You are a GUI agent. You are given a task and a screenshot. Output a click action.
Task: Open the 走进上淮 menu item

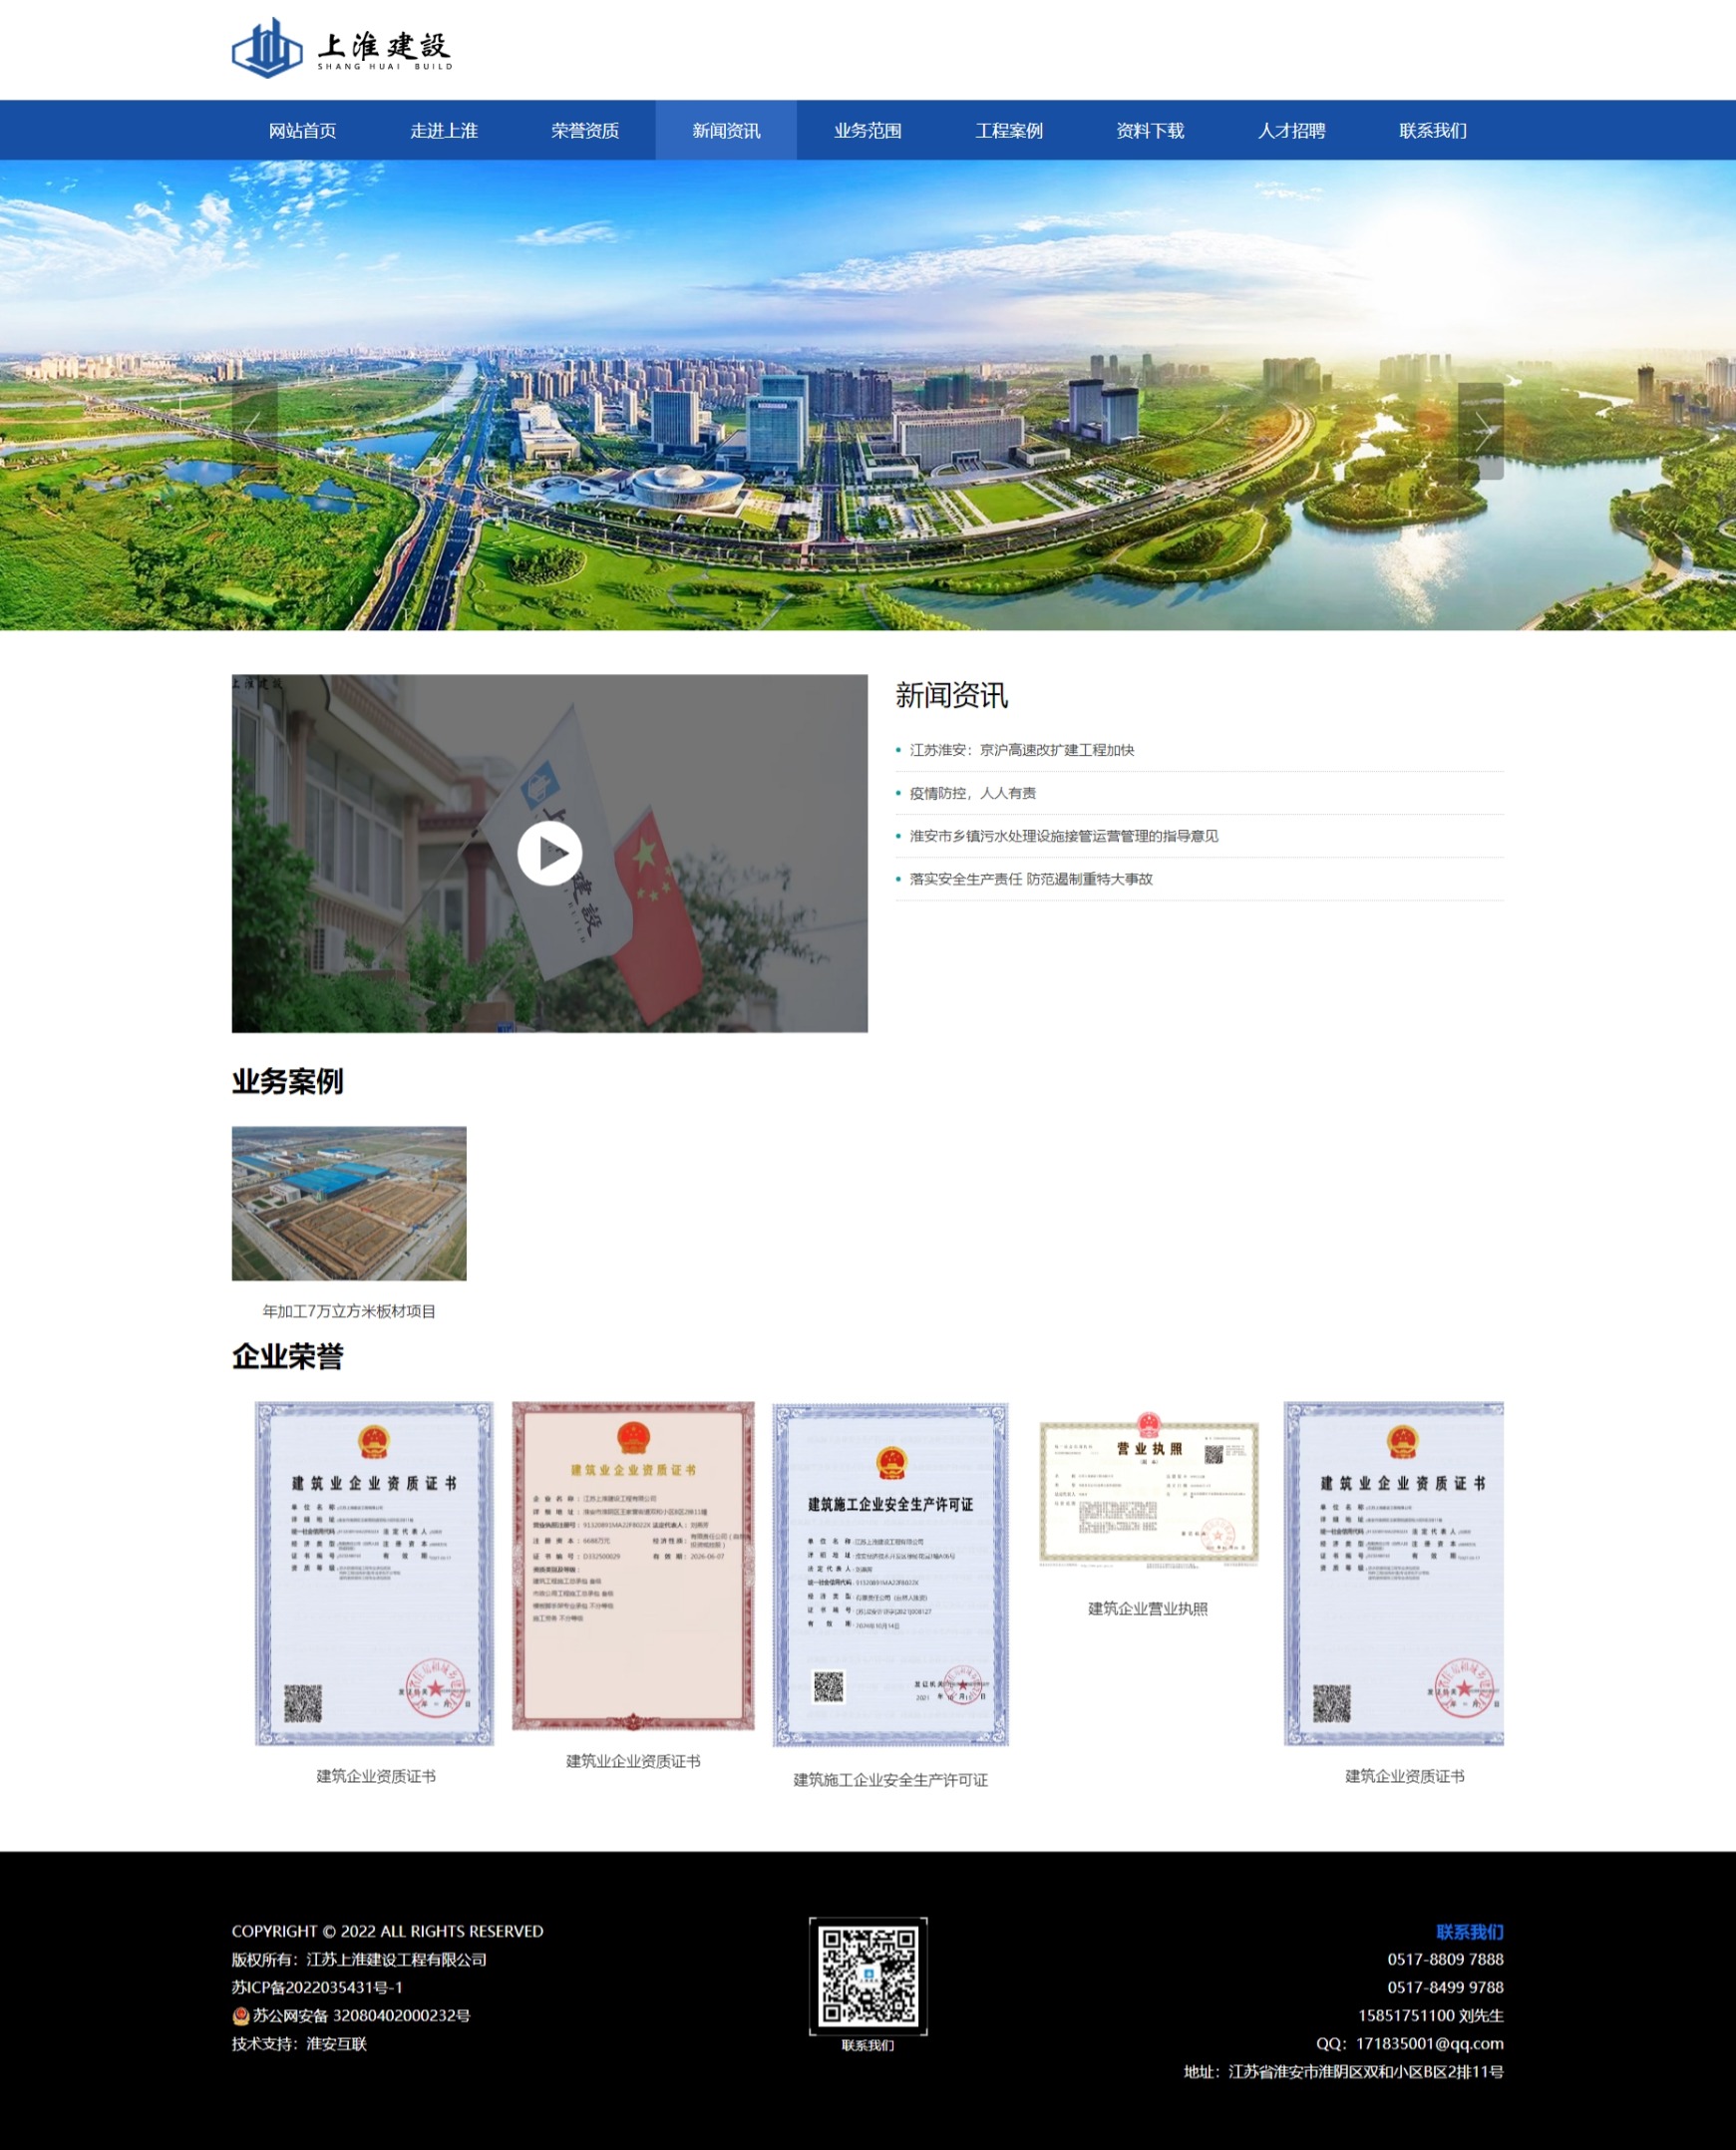tap(443, 131)
